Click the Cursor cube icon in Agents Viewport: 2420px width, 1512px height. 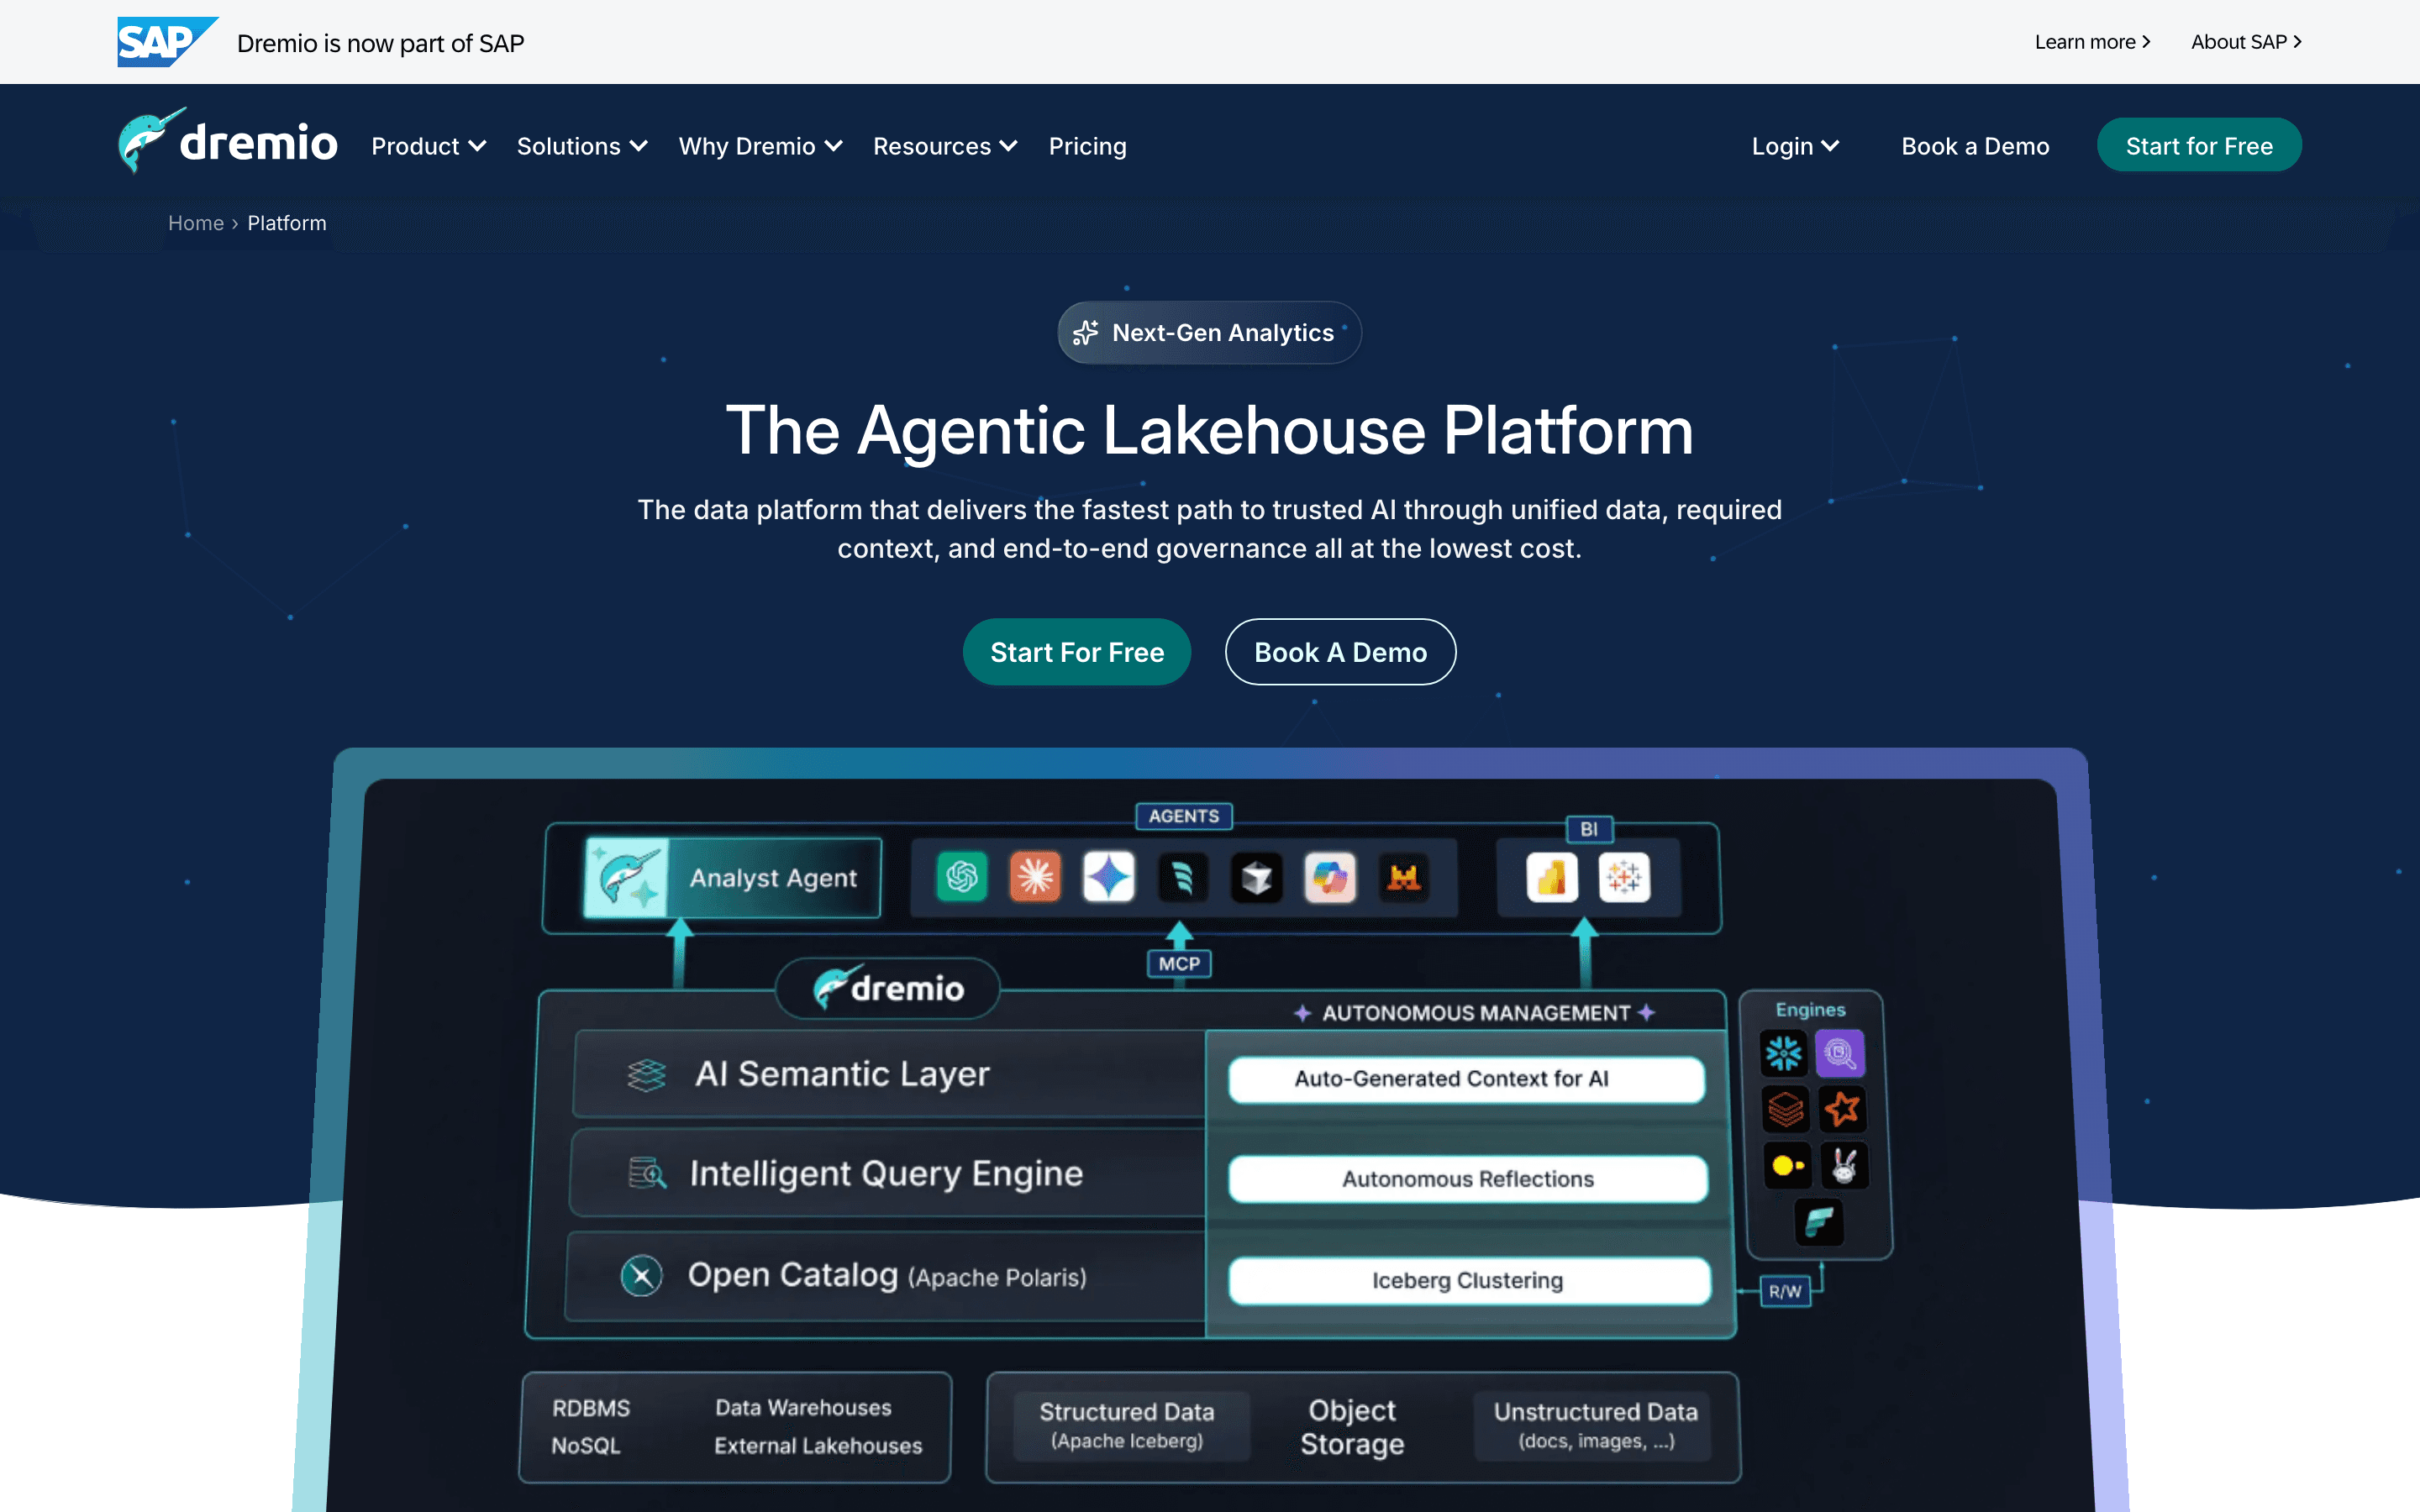coord(1257,877)
